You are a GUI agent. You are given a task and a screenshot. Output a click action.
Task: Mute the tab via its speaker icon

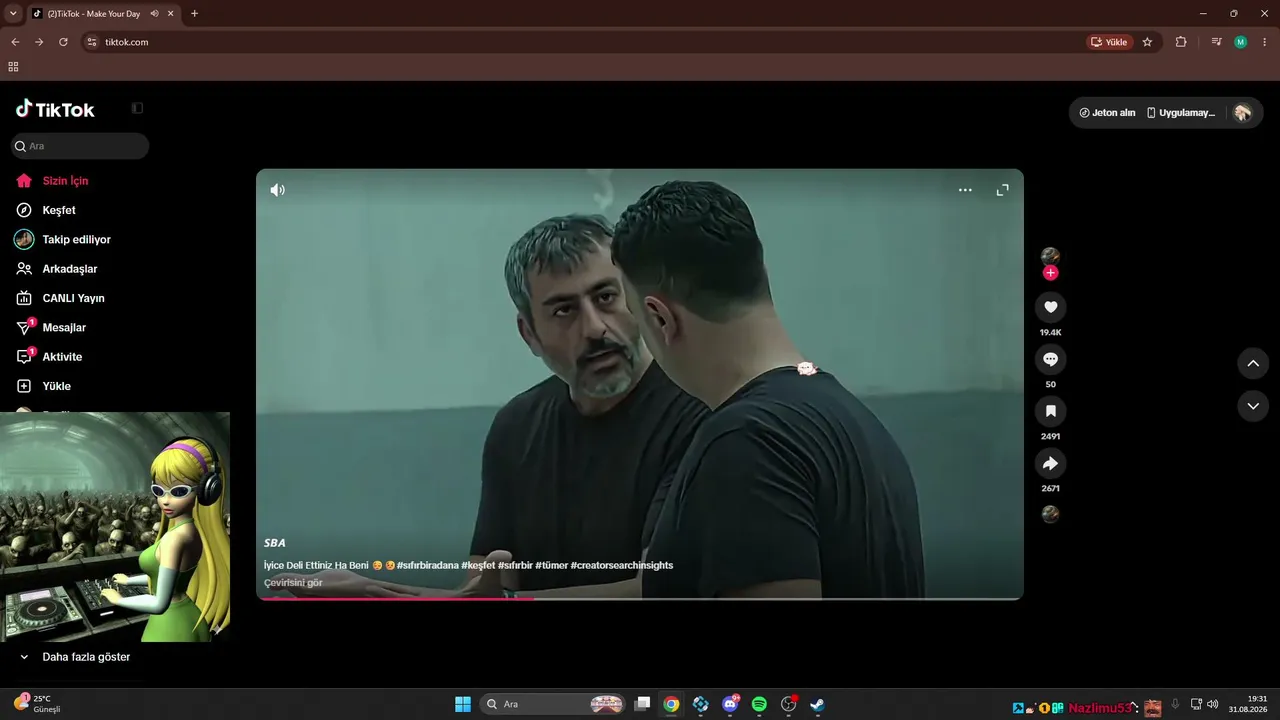[x=155, y=14]
